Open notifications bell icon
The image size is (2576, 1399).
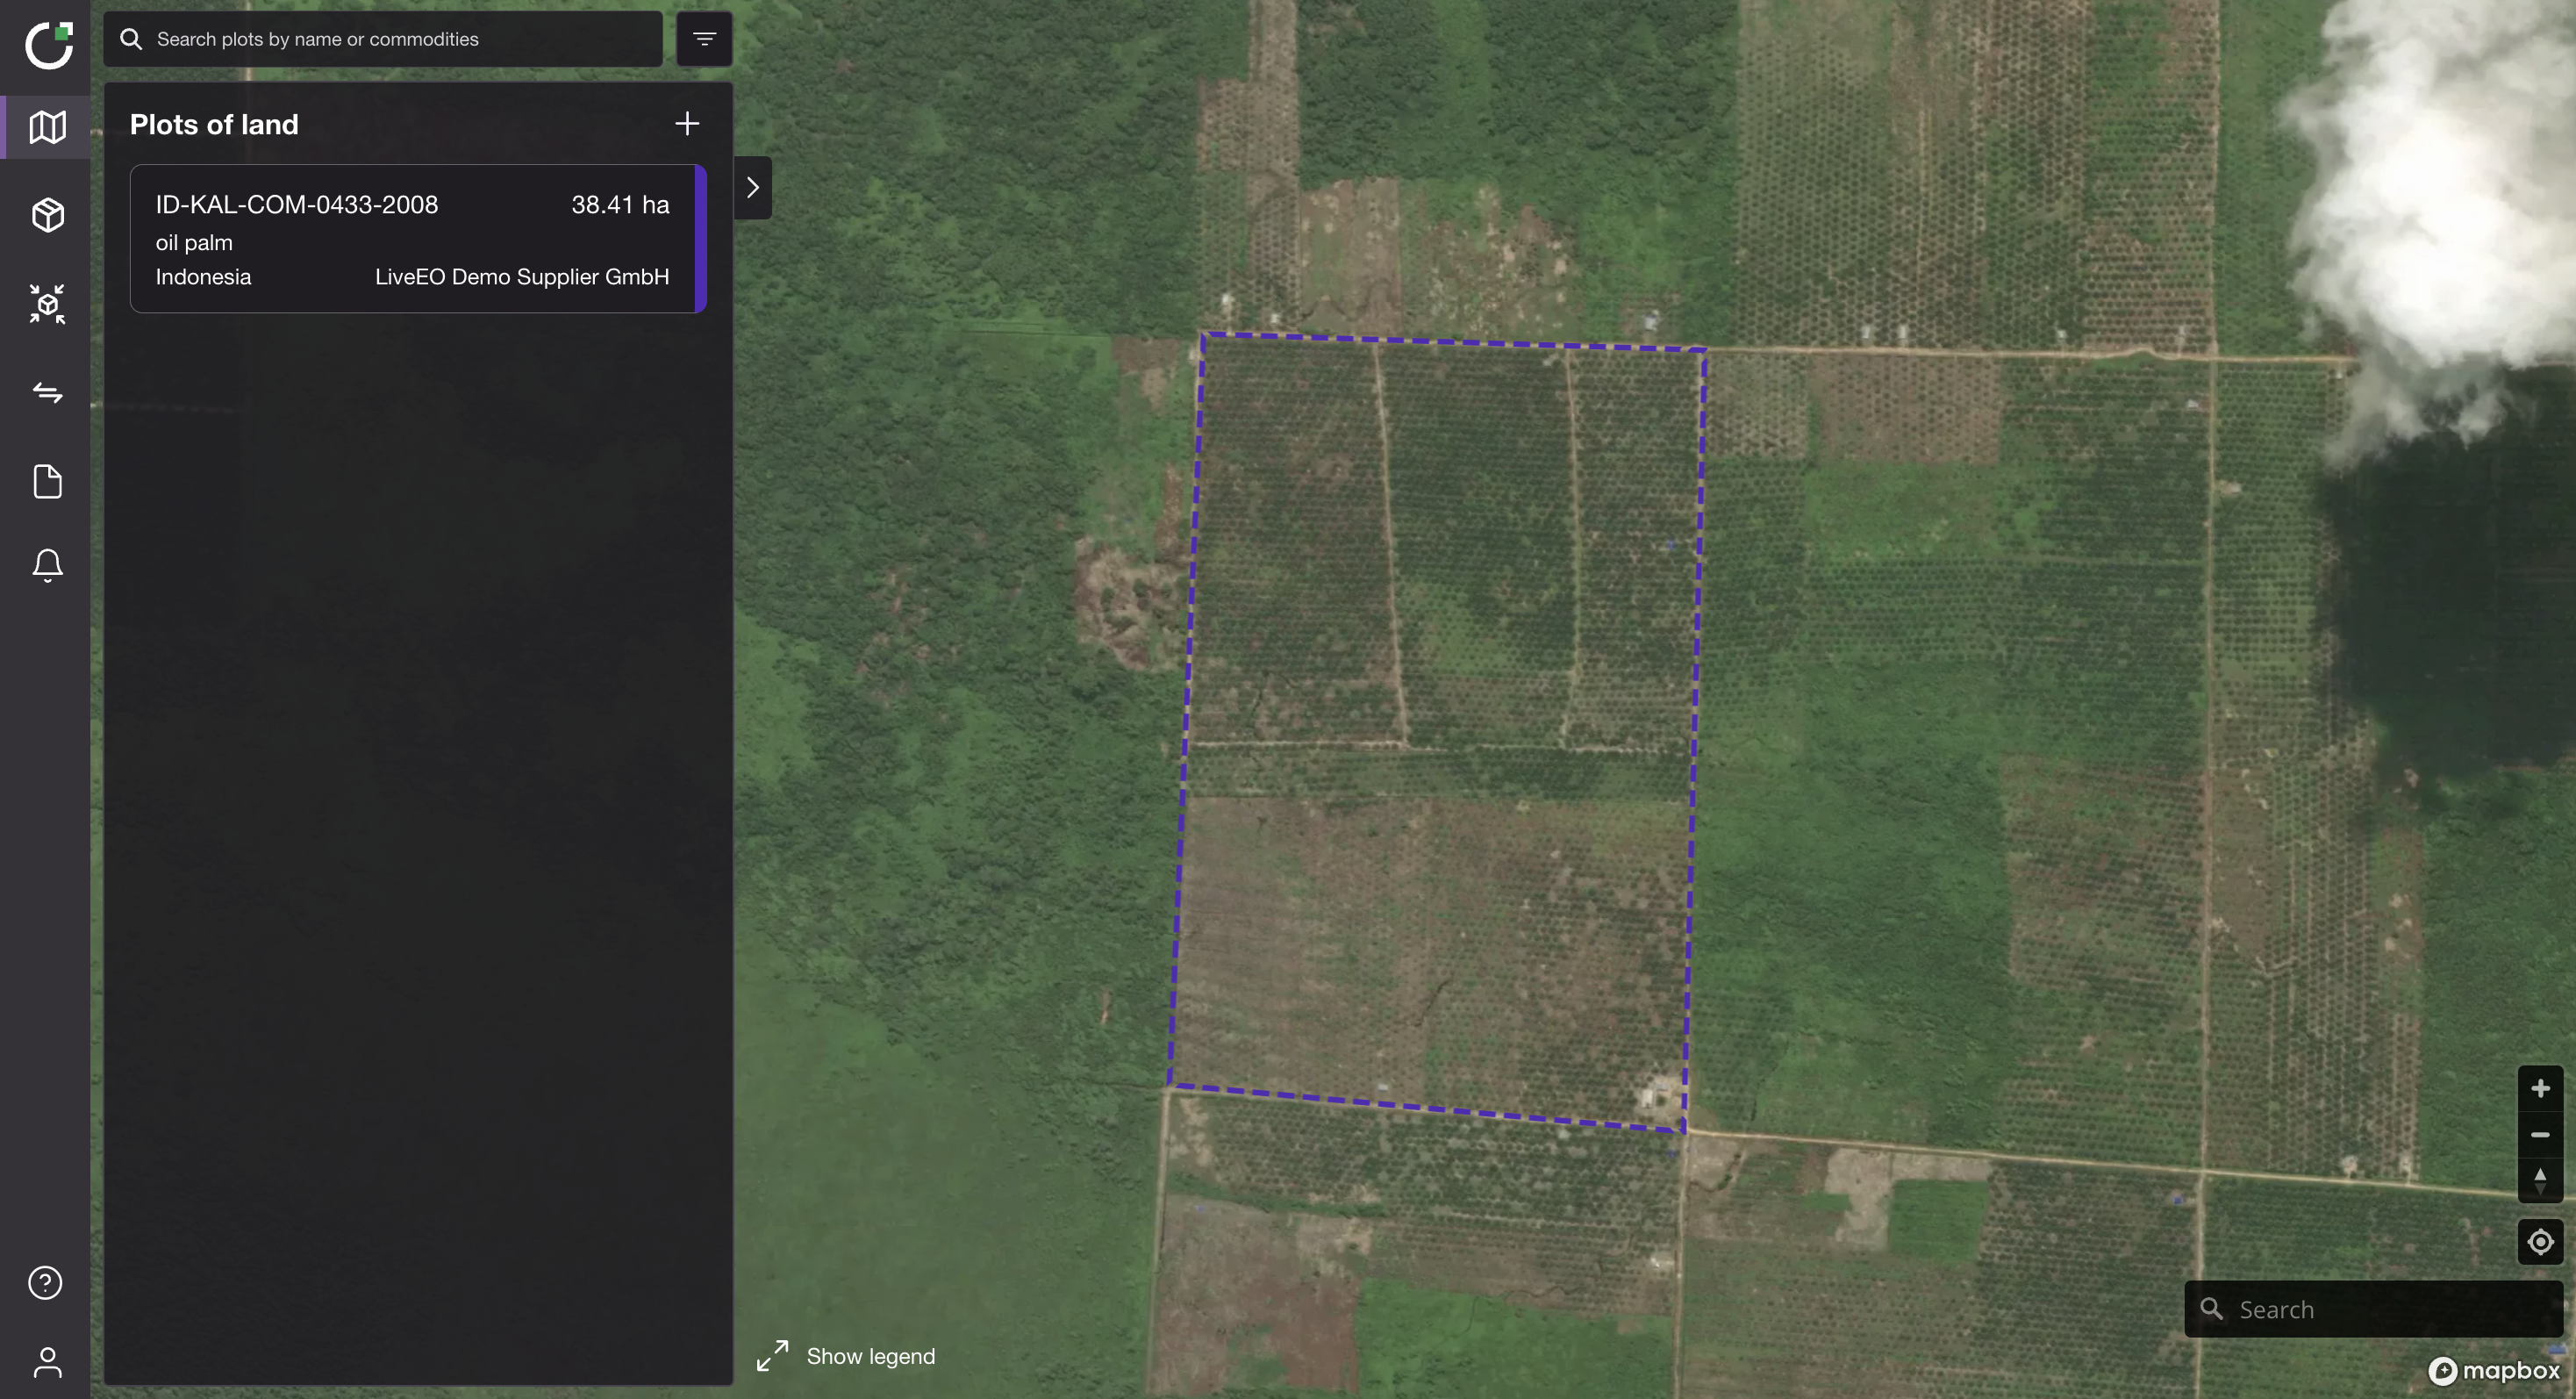(47, 566)
